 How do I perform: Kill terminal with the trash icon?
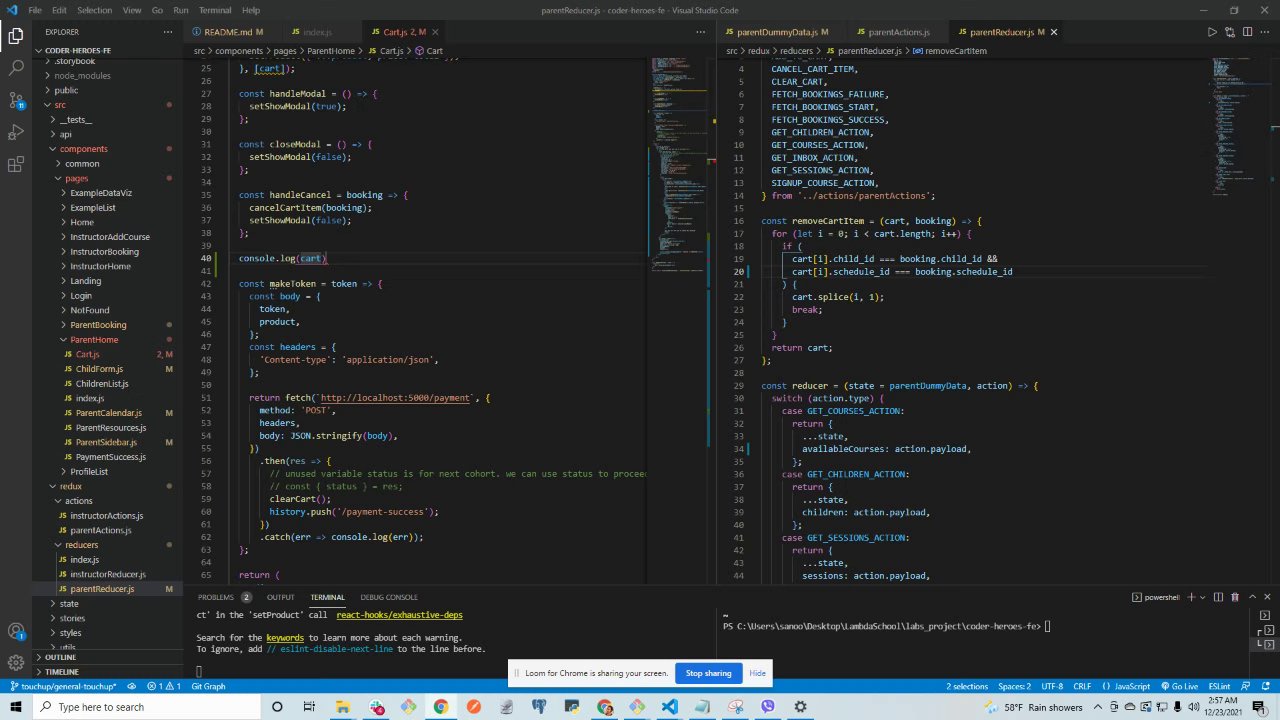[1235, 597]
